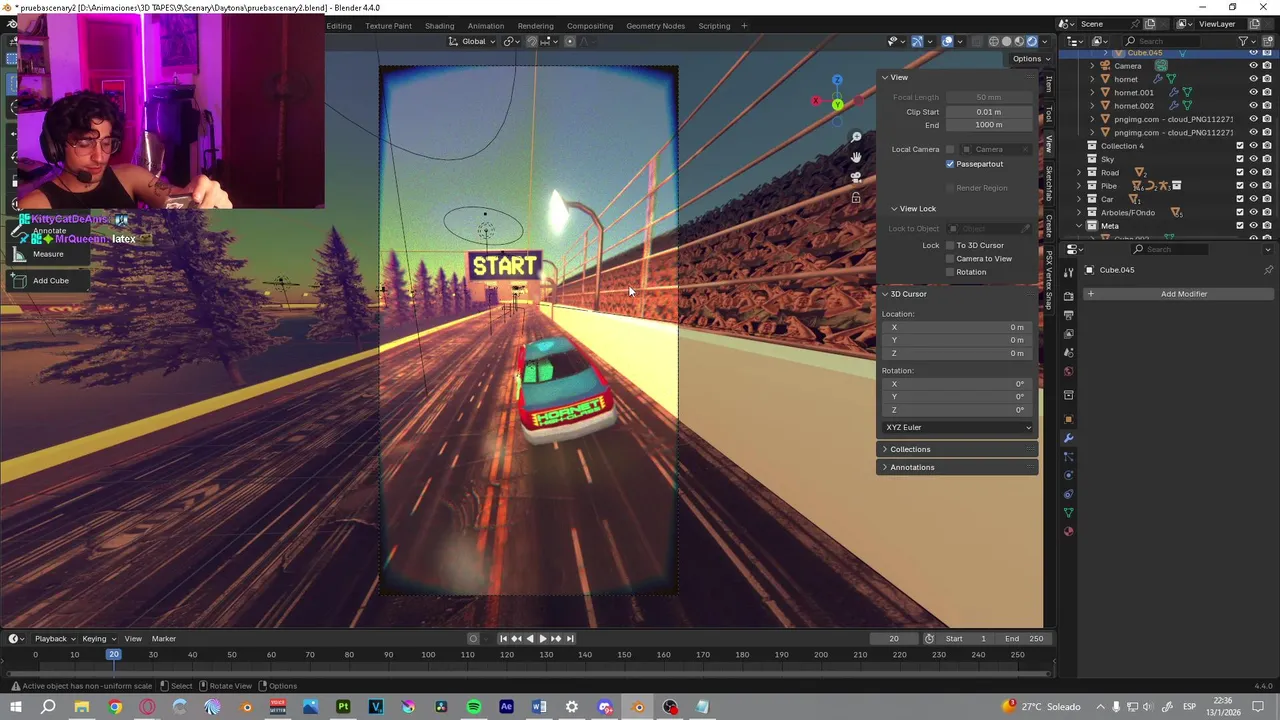1280x720 pixels.
Task: Toggle snapping magnet icon
Action: tap(531, 41)
